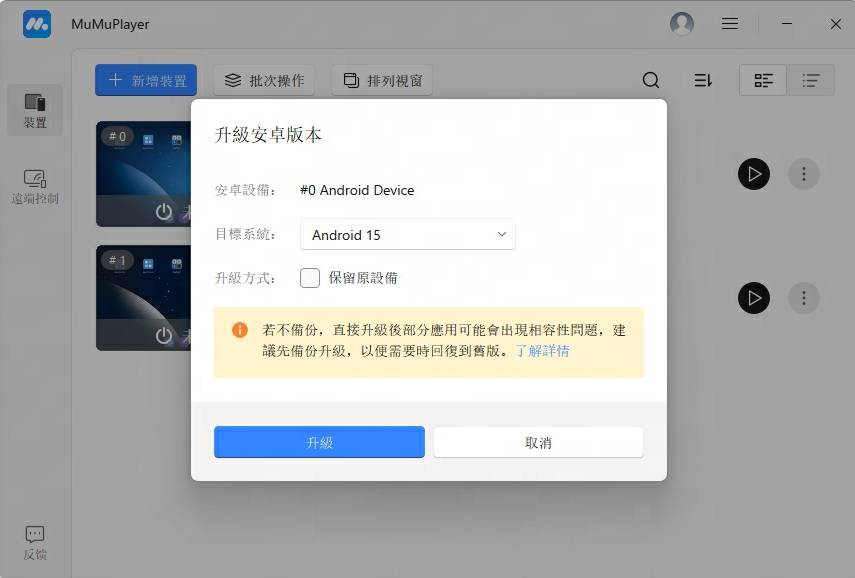Image resolution: width=855 pixels, height=578 pixels.
Task: Close the MuMuPlayer window
Action: click(x=835, y=23)
